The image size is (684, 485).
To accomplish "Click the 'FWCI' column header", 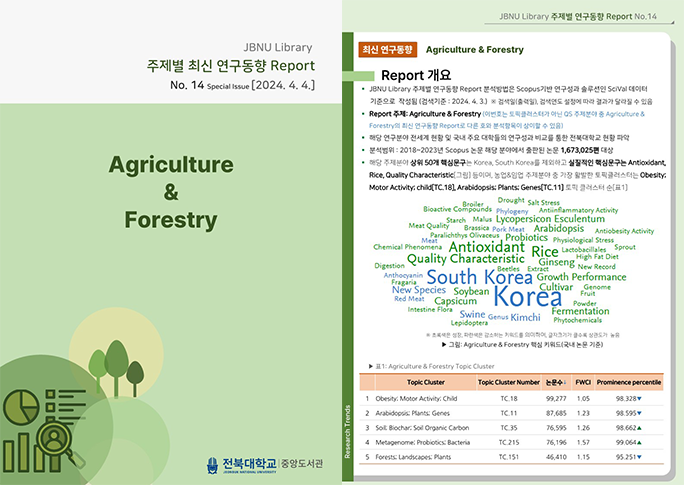I will point(583,382).
